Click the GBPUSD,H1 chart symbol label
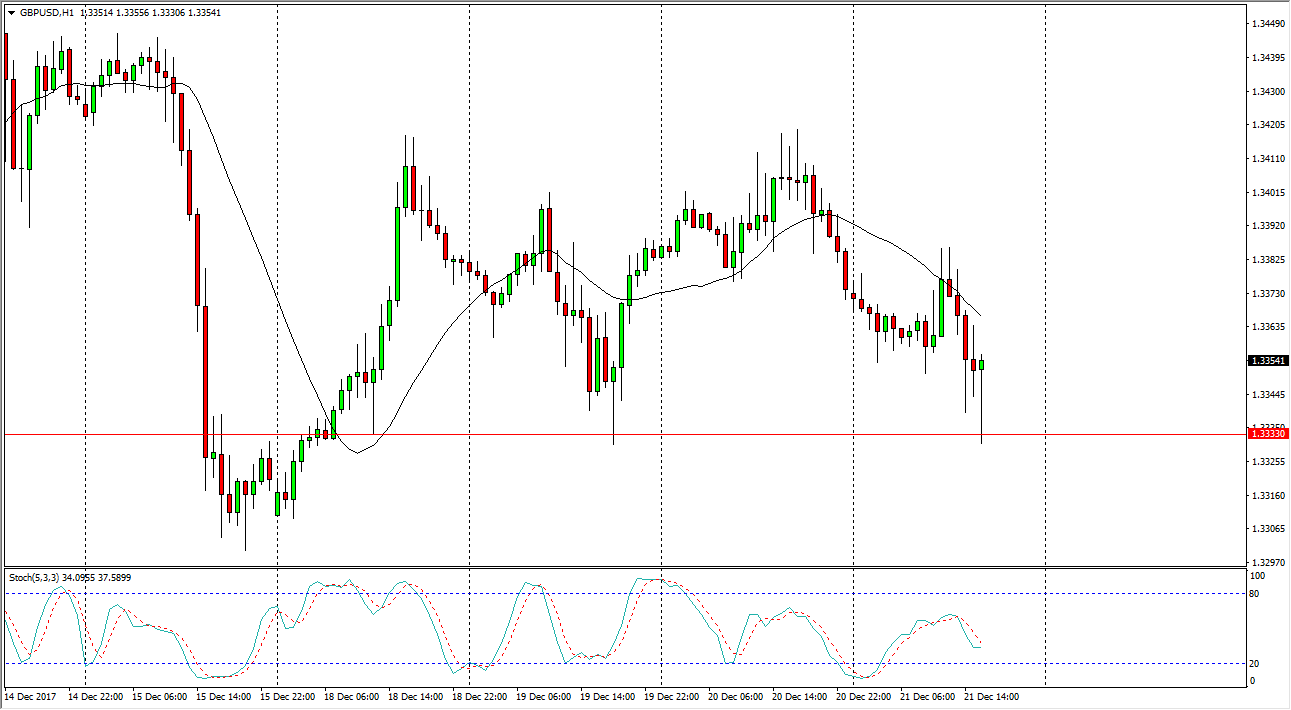Viewport: 1291px width, 710px height. click(46, 13)
